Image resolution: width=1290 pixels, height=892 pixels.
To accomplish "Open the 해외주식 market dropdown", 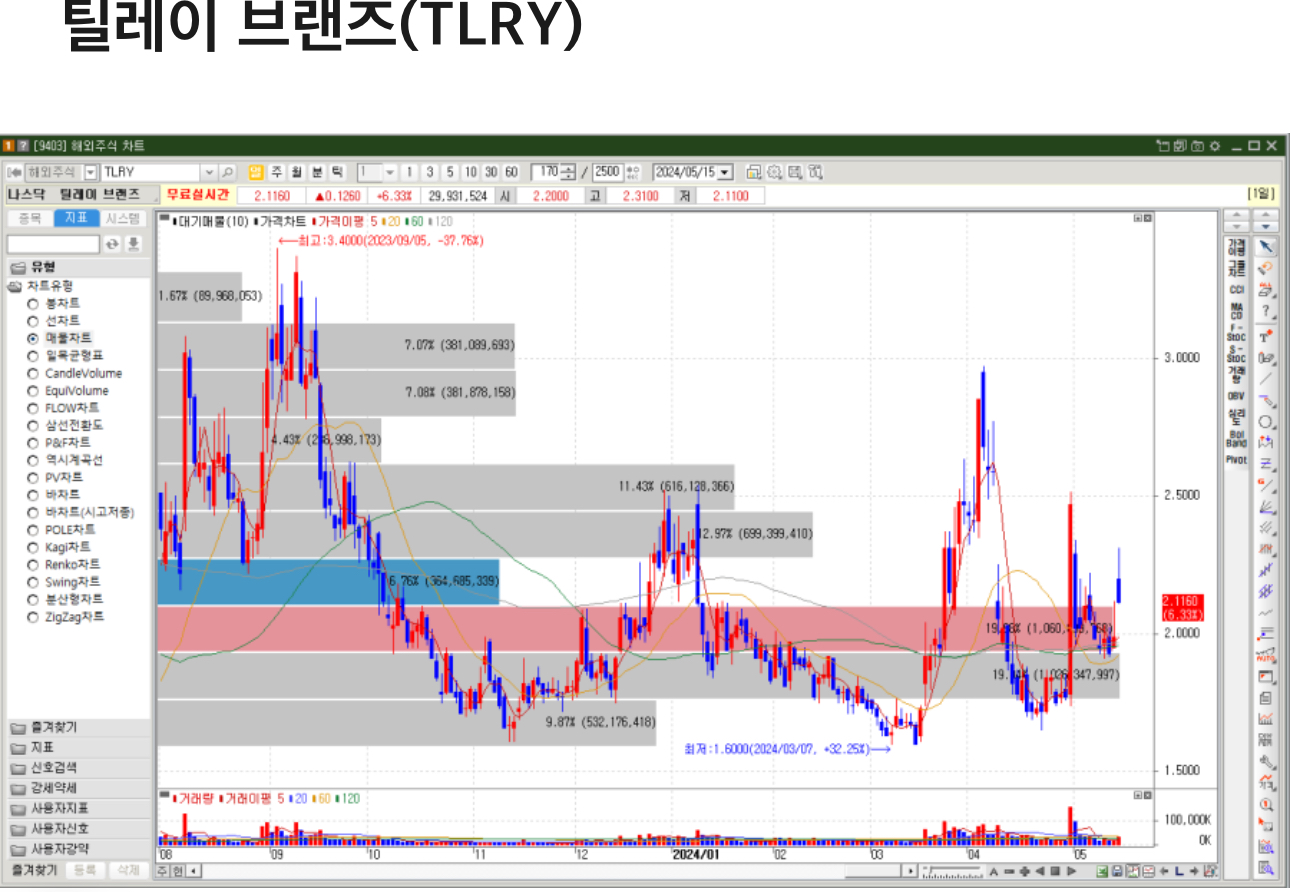I will (x=91, y=172).
